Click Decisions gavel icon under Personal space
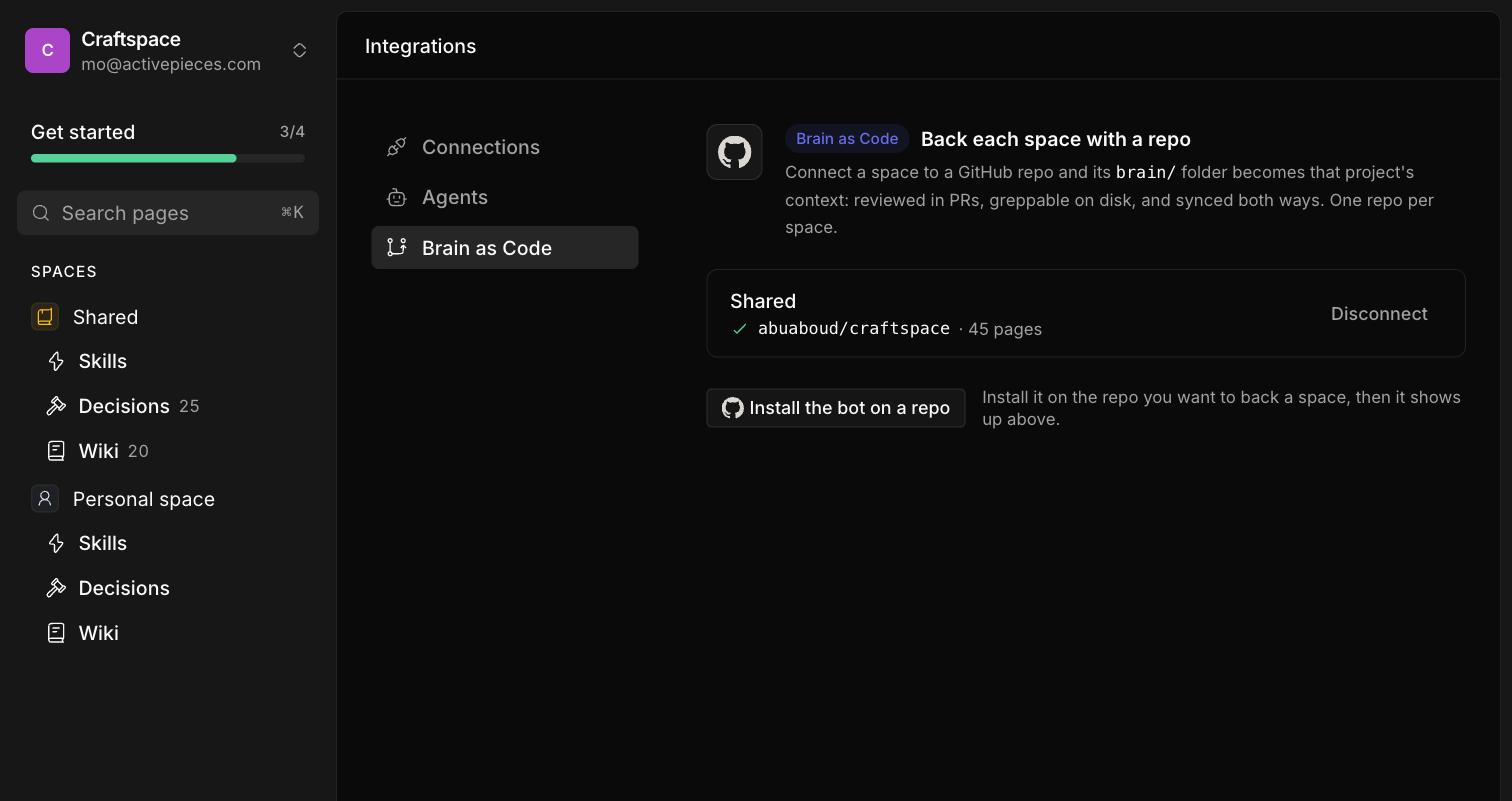 [x=57, y=588]
